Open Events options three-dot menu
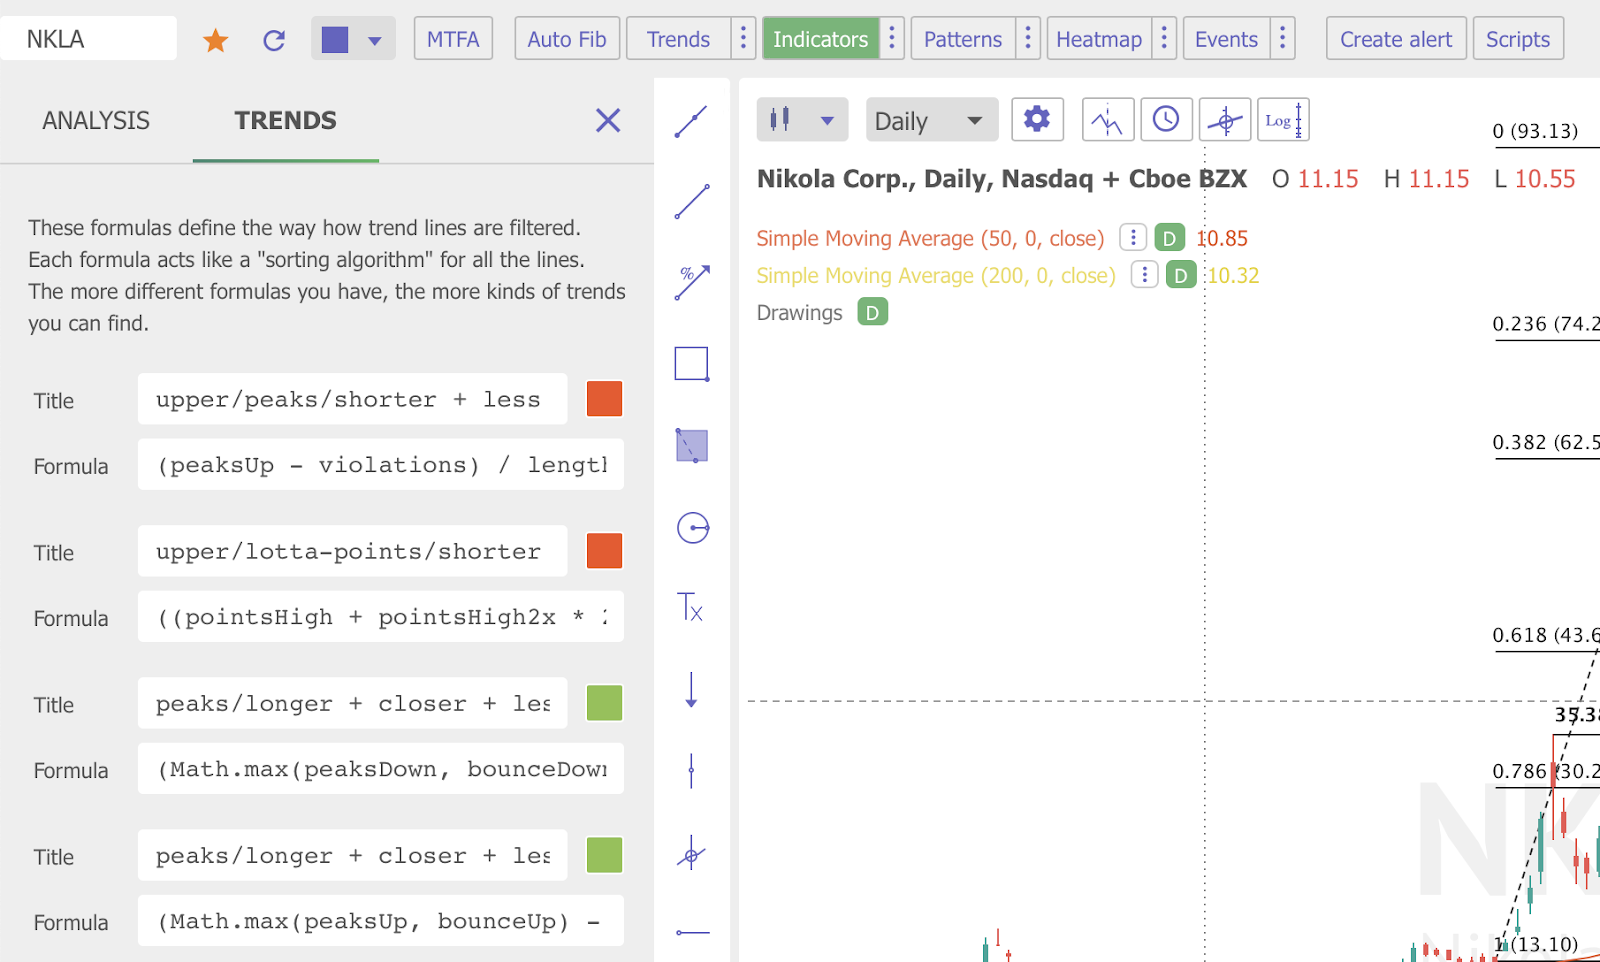This screenshot has width=1600, height=962. (1283, 39)
